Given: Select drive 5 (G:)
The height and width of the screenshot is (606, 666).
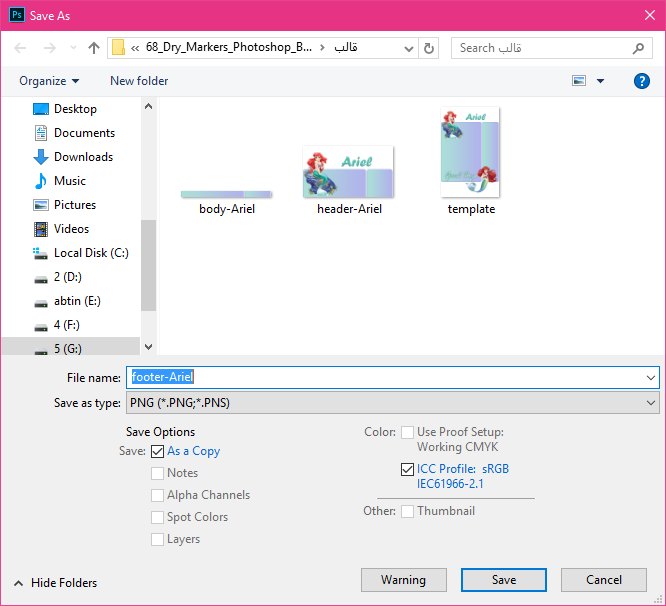Looking at the screenshot, I should click(x=68, y=349).
